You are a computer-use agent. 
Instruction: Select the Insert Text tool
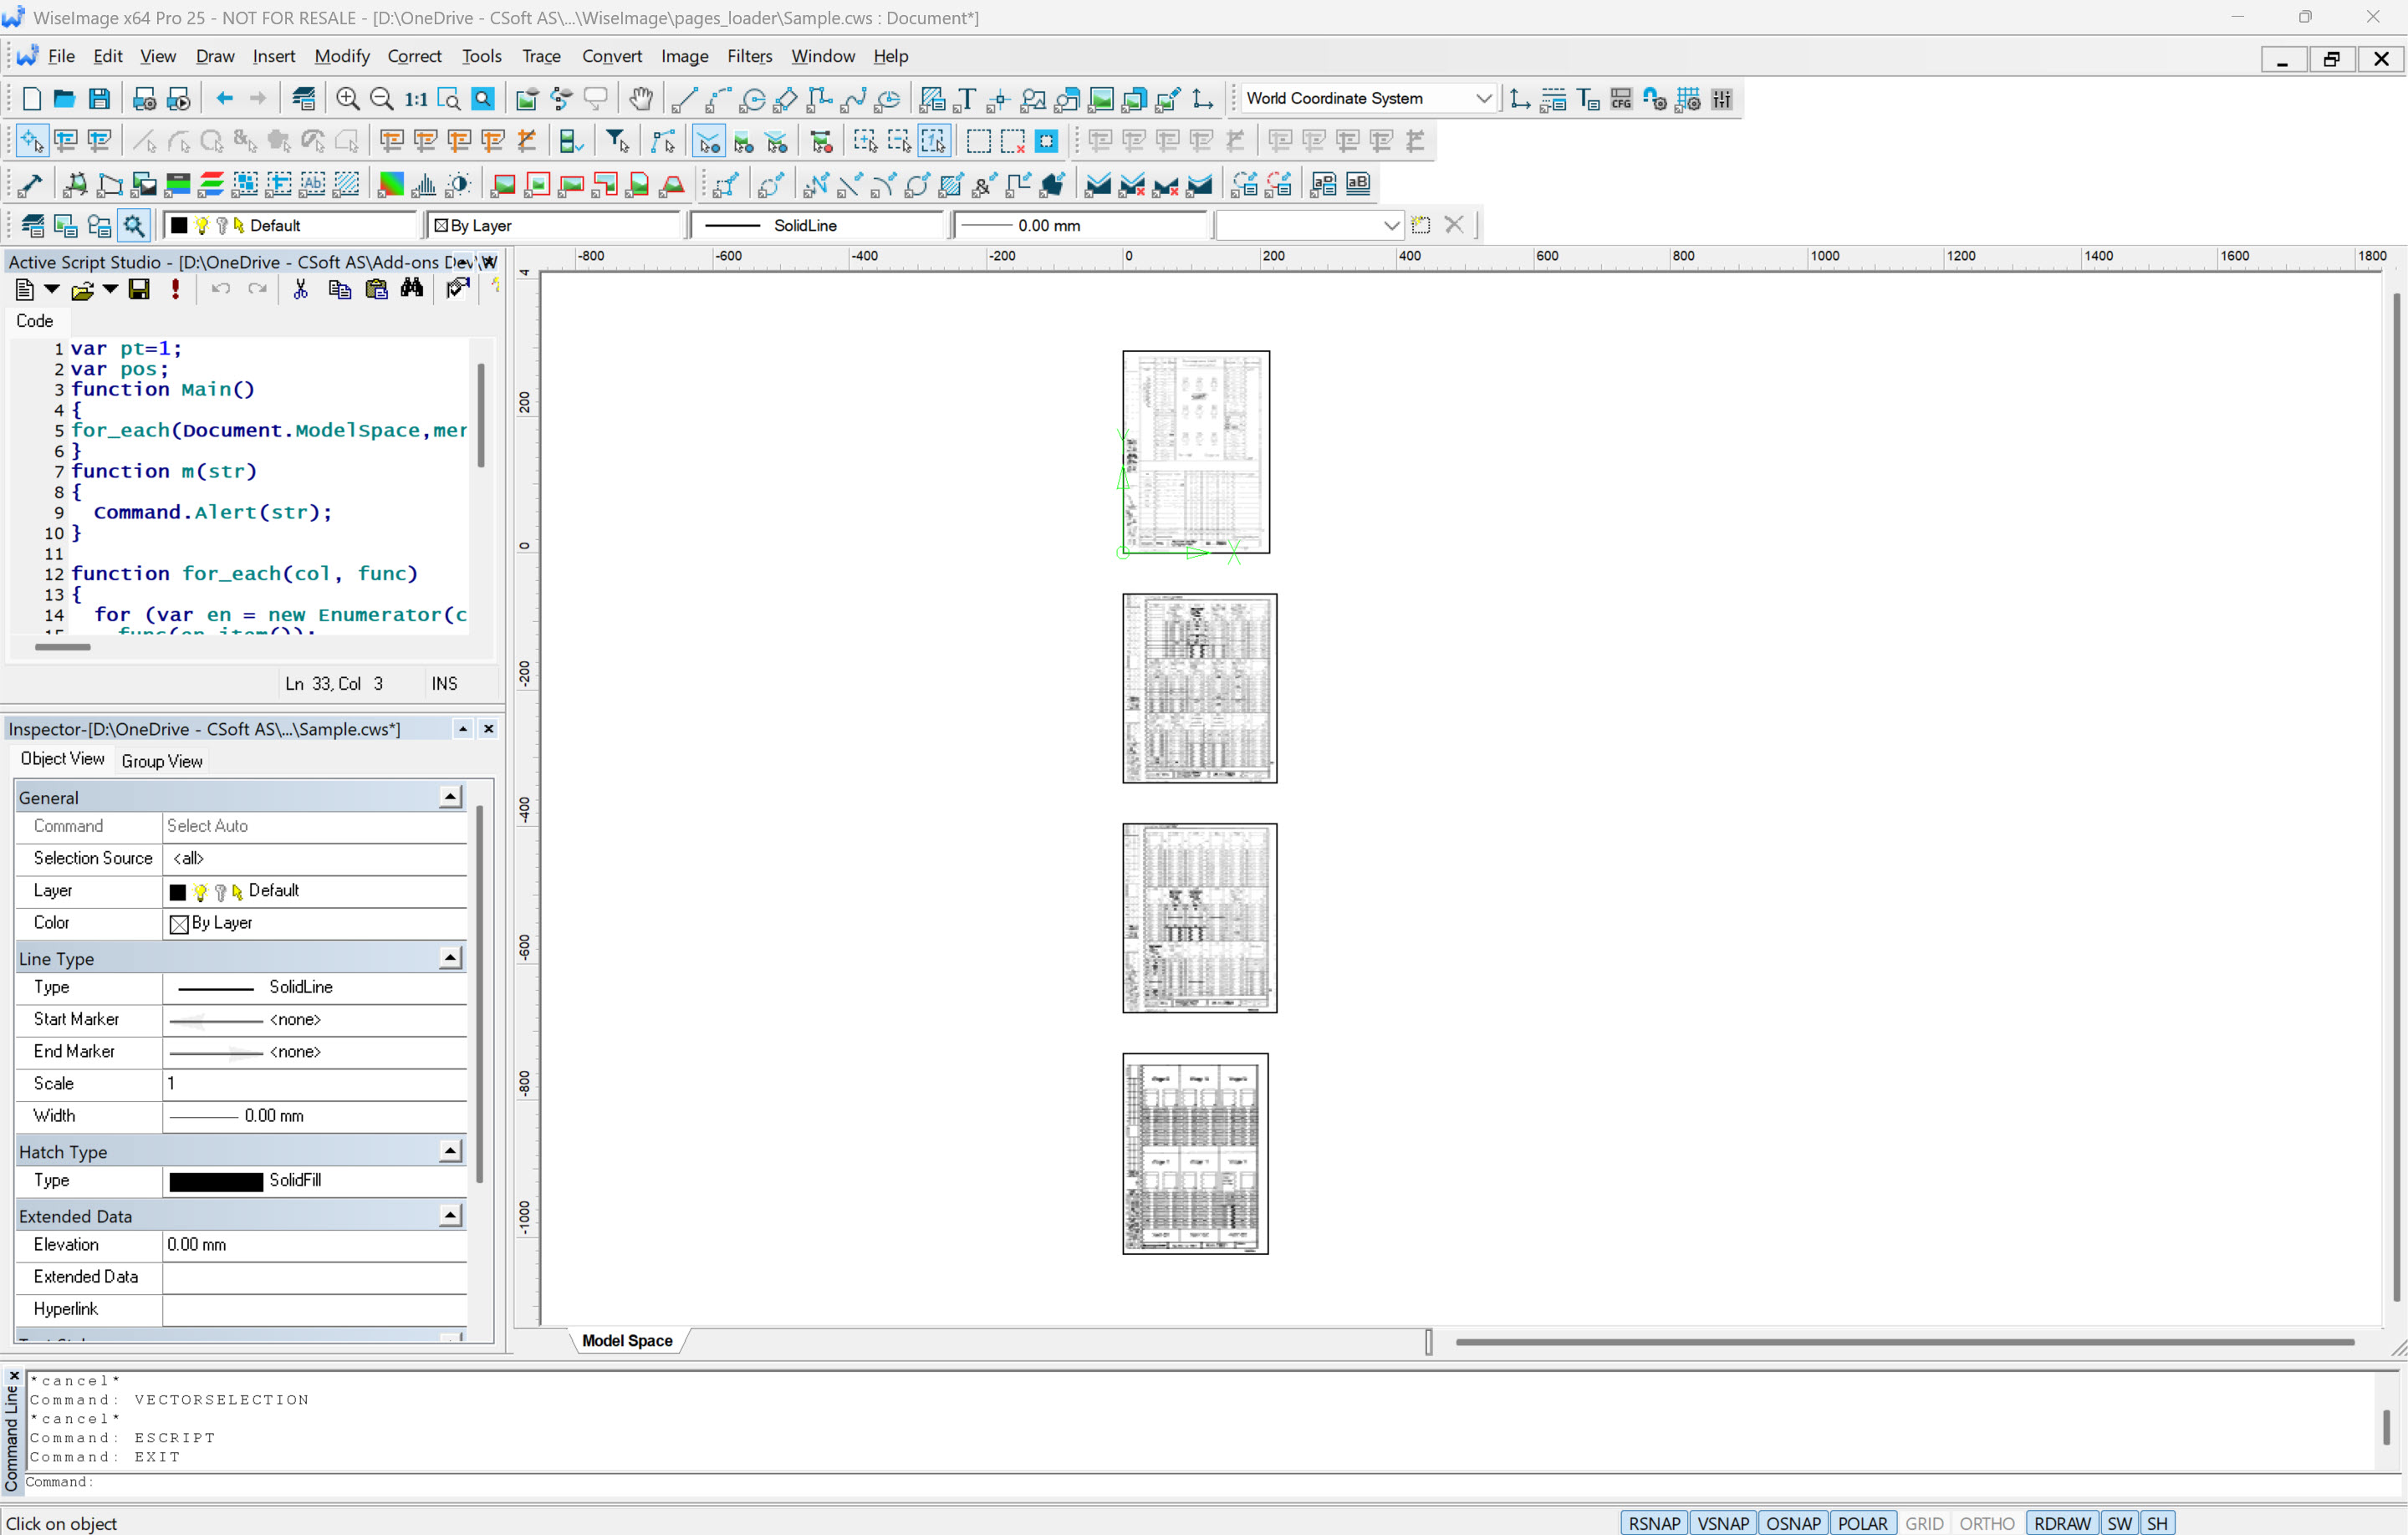(966, 98)
